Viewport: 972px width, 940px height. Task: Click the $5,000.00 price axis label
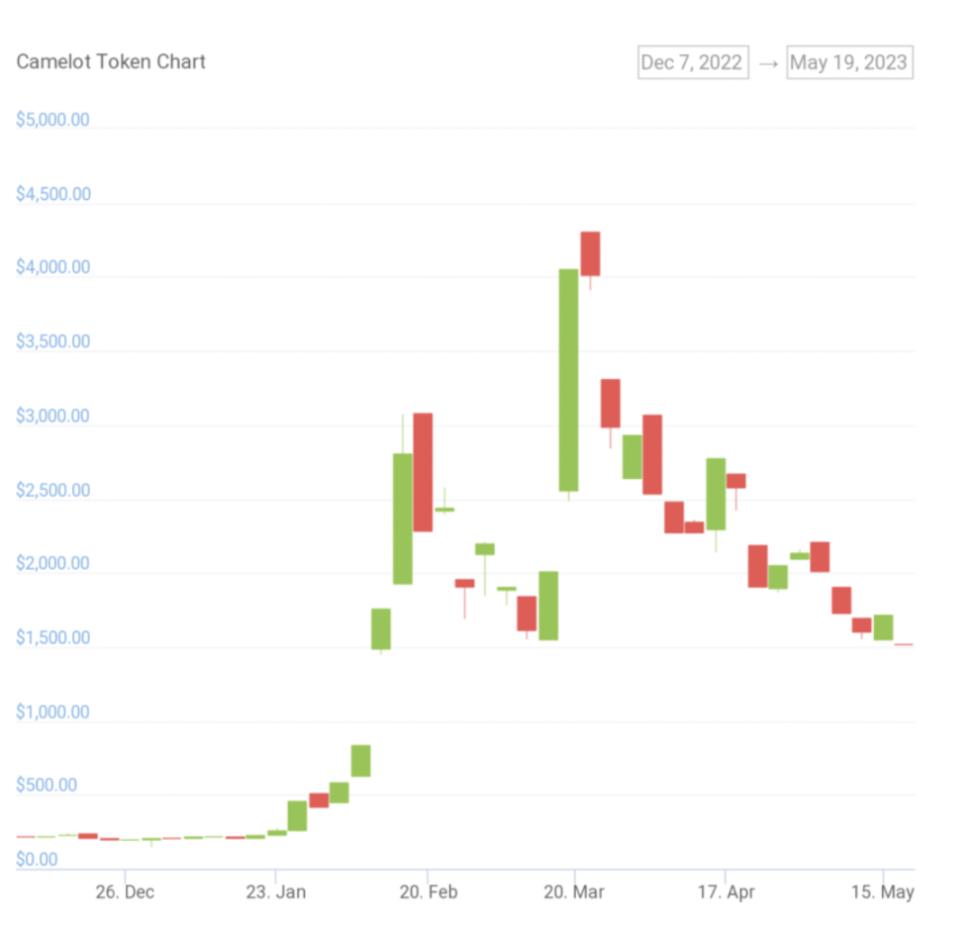(53, 120)
